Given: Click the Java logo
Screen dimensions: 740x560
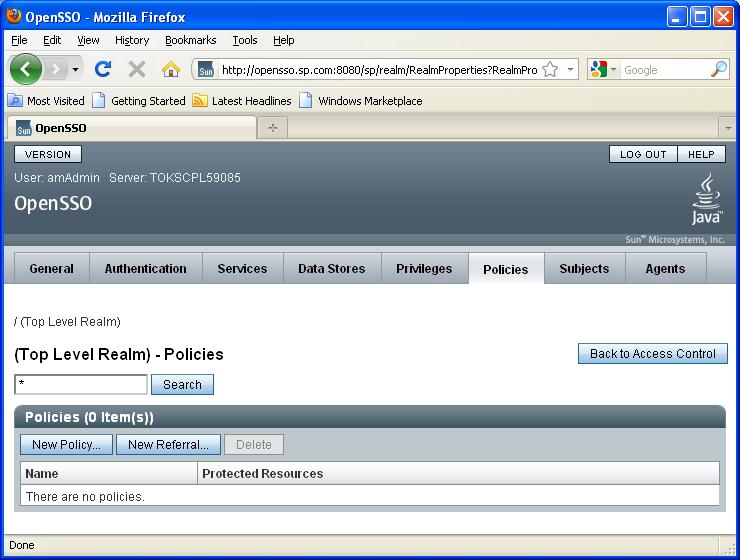Looking at the screenshot, I should (706, 199).
